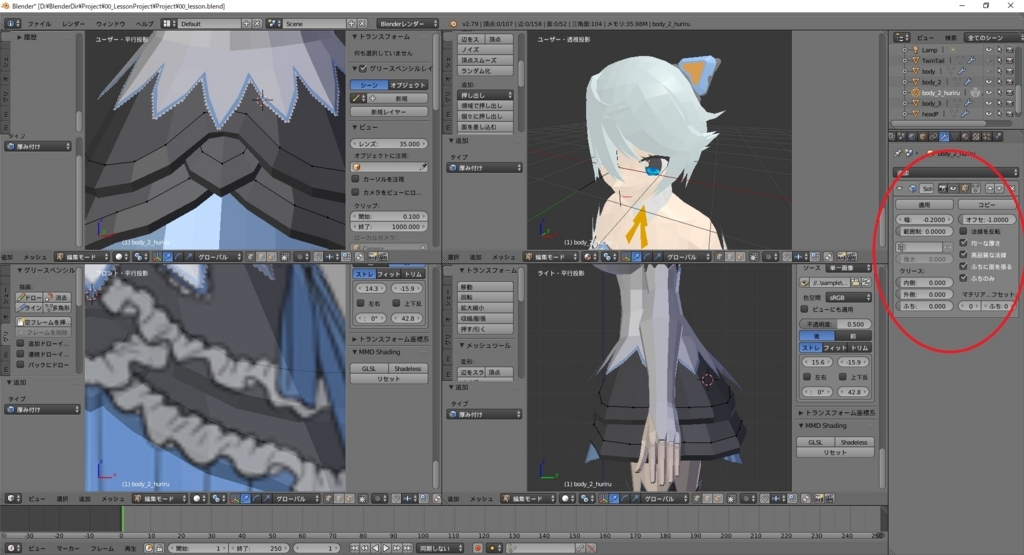Image resolution: width=1024 pixels, height=555 pixels.
Task: Jump to the timeline end frame
Action: [x=408, y=548]
